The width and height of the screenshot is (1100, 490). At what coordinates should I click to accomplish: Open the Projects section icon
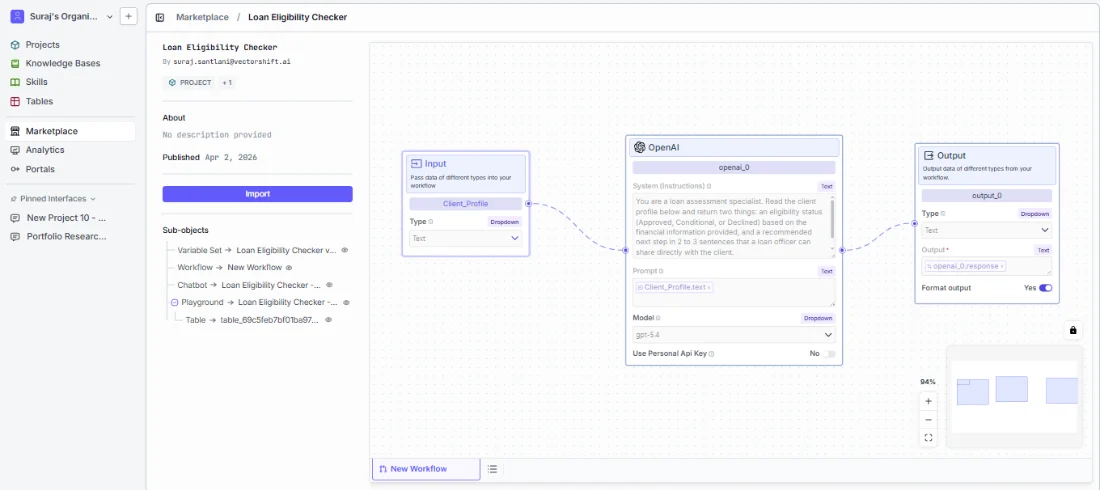[x=15, y=45]
